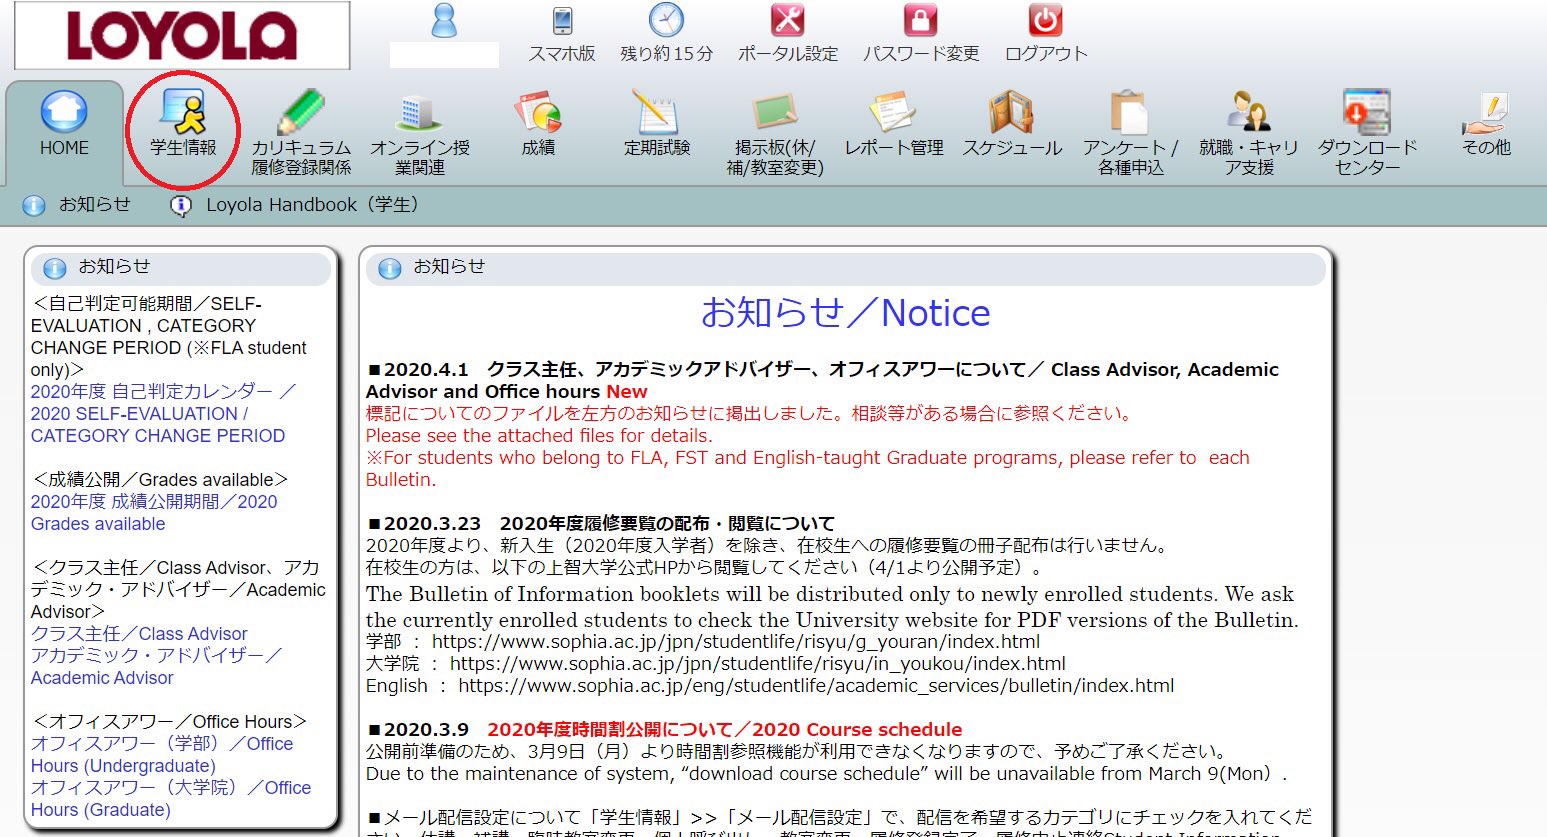Open the user profile icon
Viewport: 1547px width, 837px height.
443,20
